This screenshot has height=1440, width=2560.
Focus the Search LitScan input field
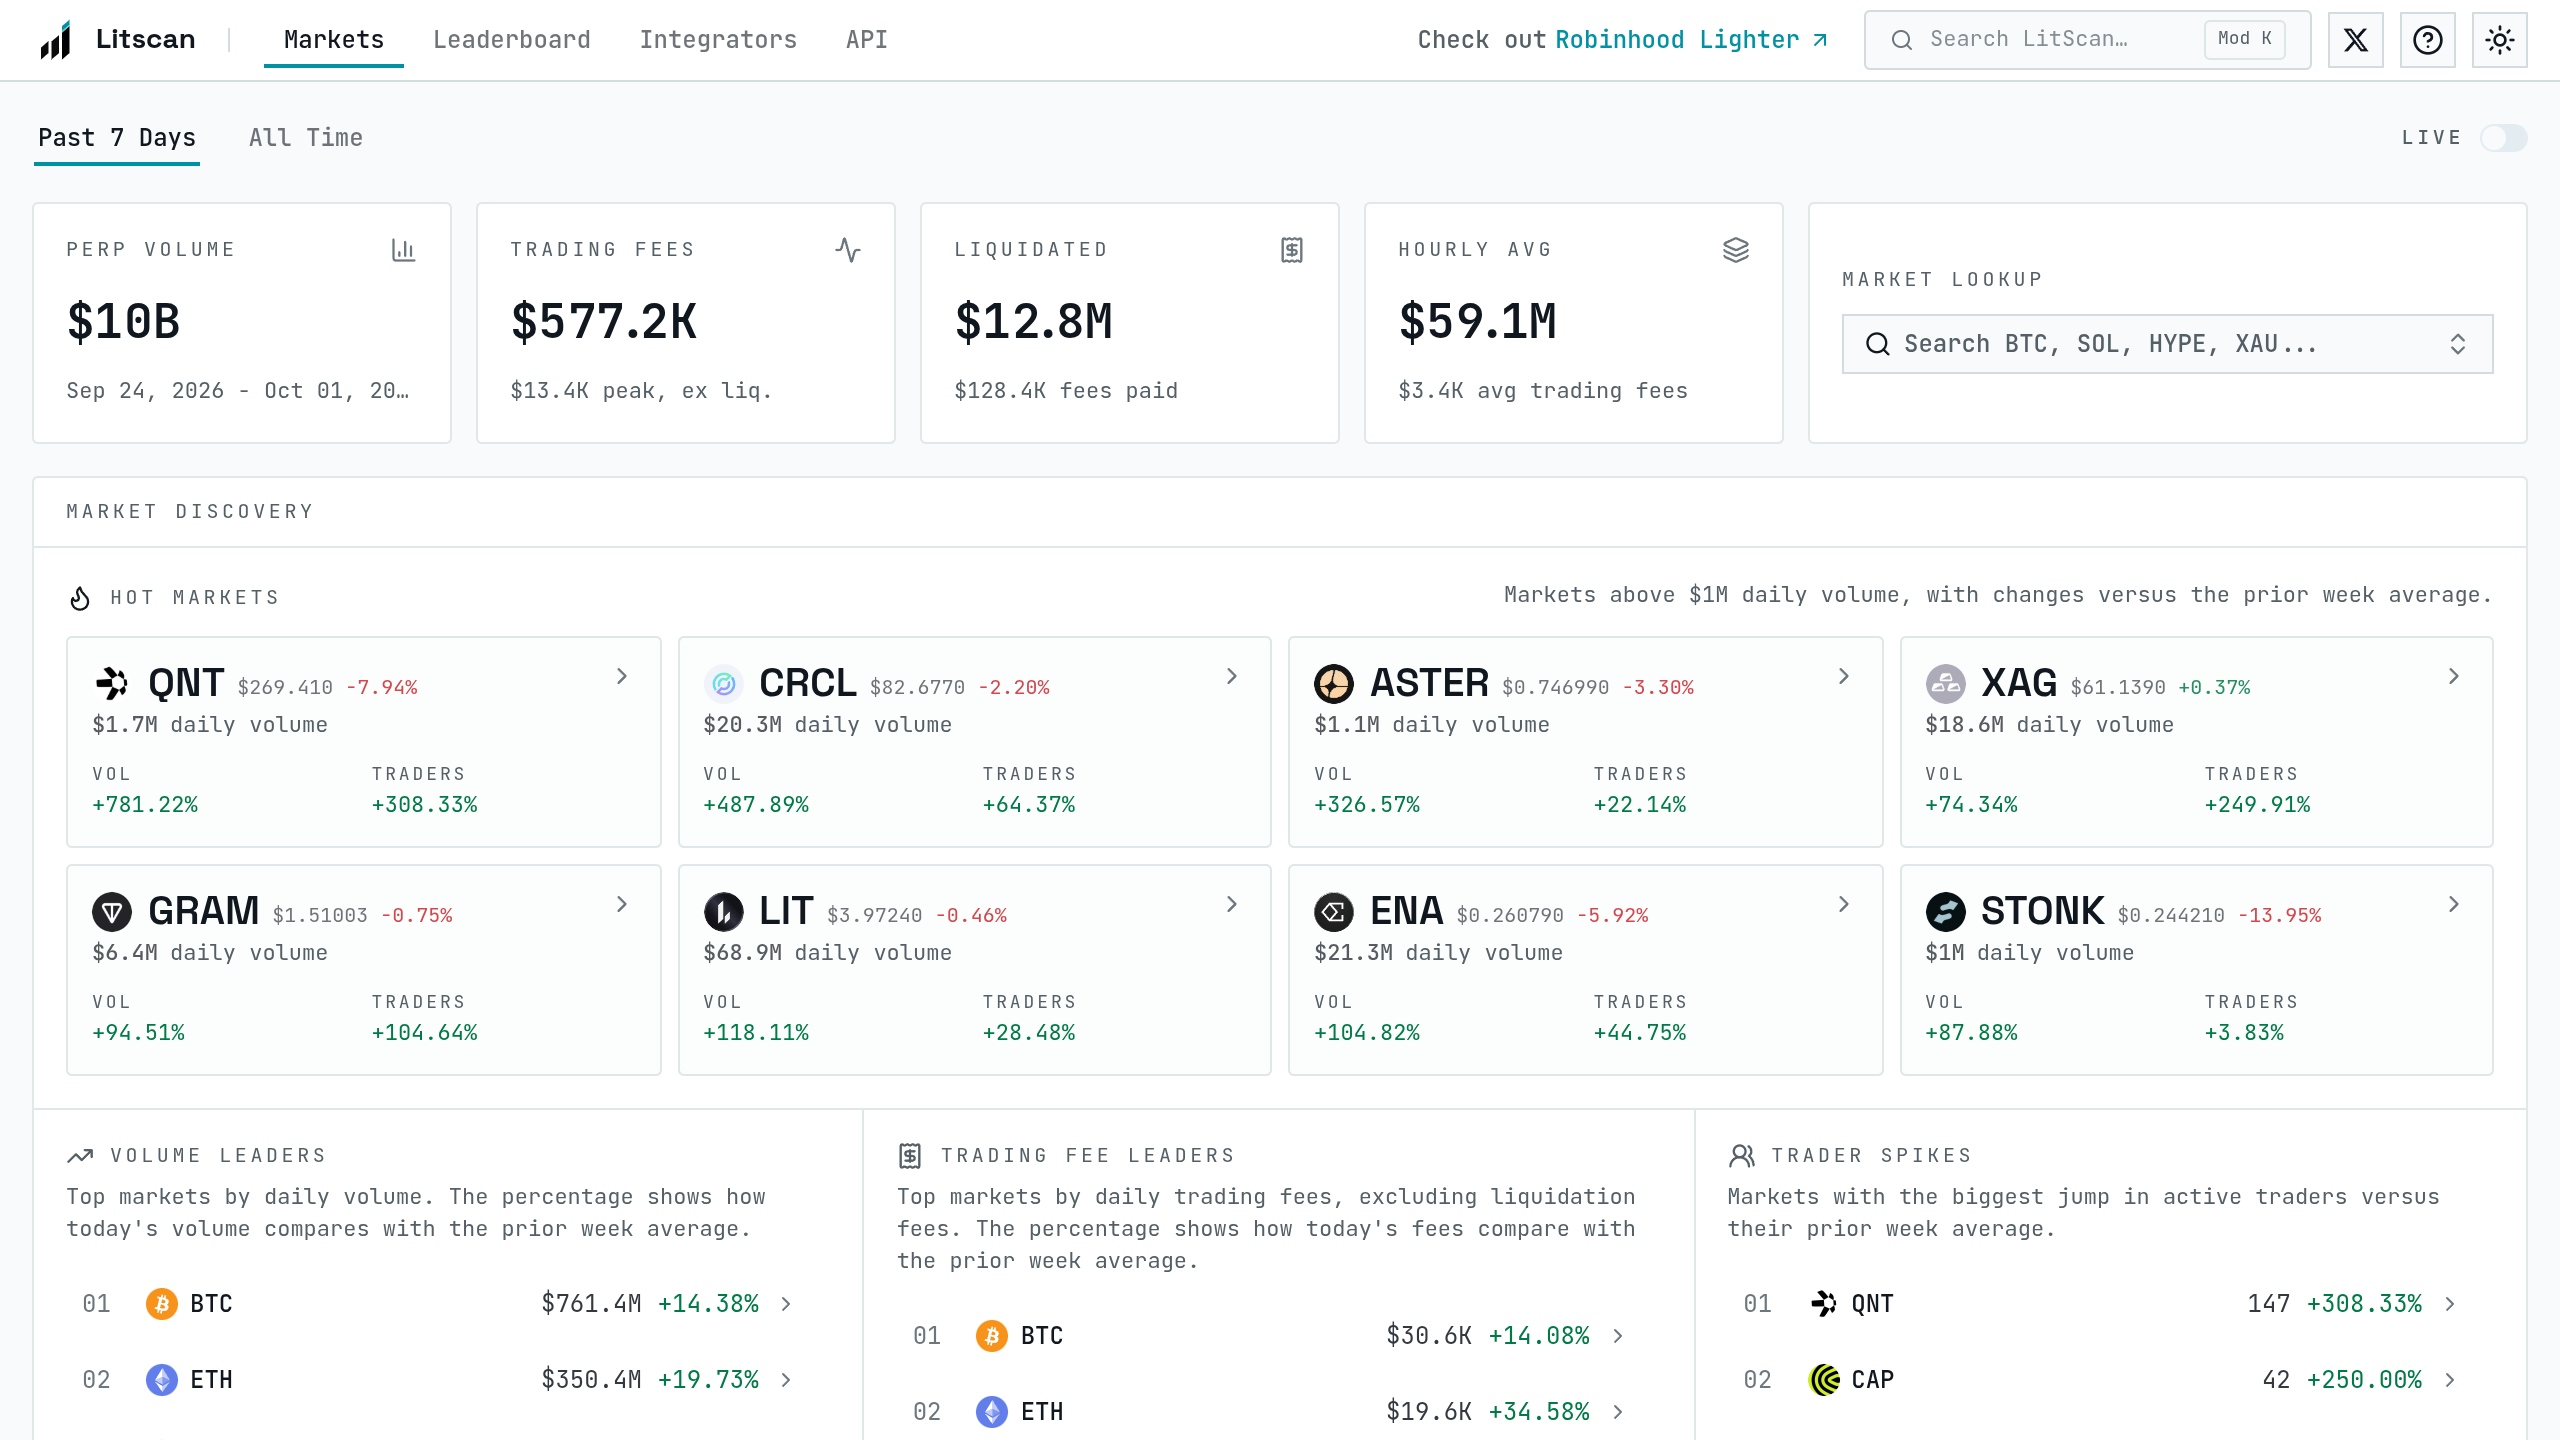coord(2088,40)
